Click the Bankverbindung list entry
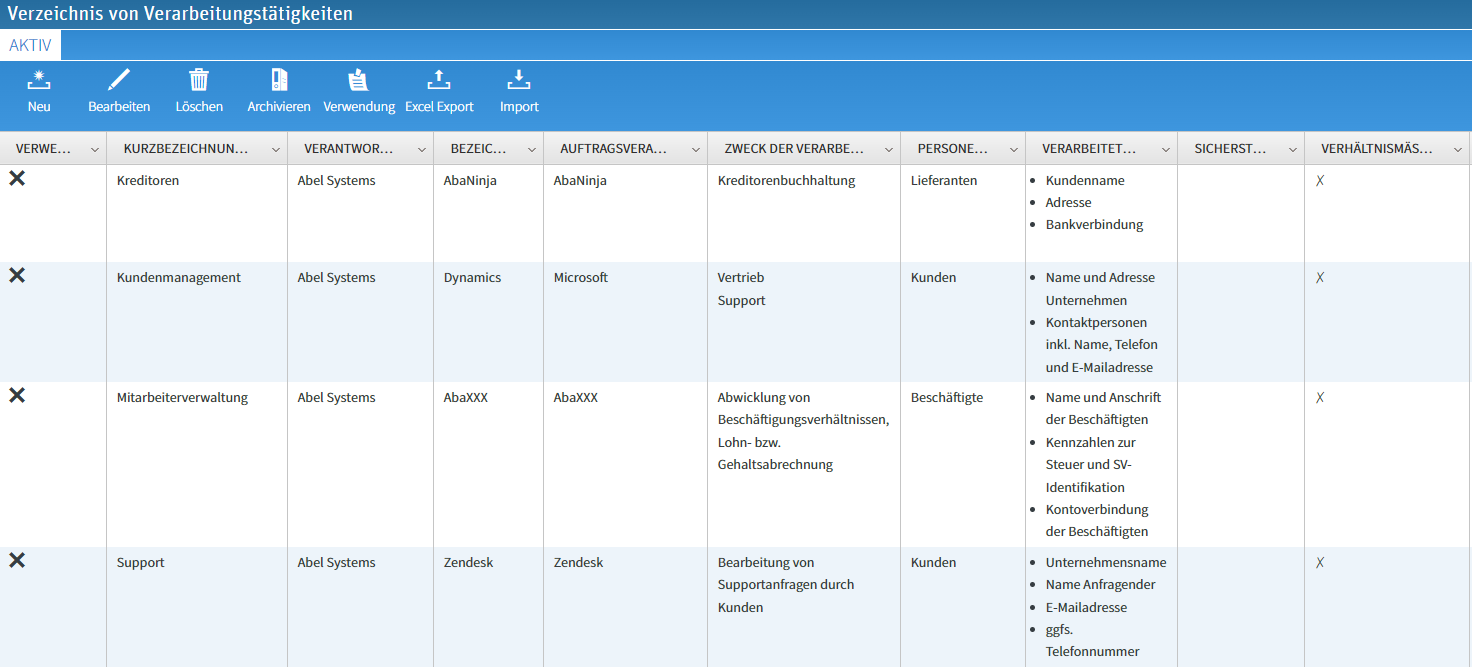Image resolution: width=1472 pixels, height=667 pixels. pyautogui.click(x=1094, y=225)
